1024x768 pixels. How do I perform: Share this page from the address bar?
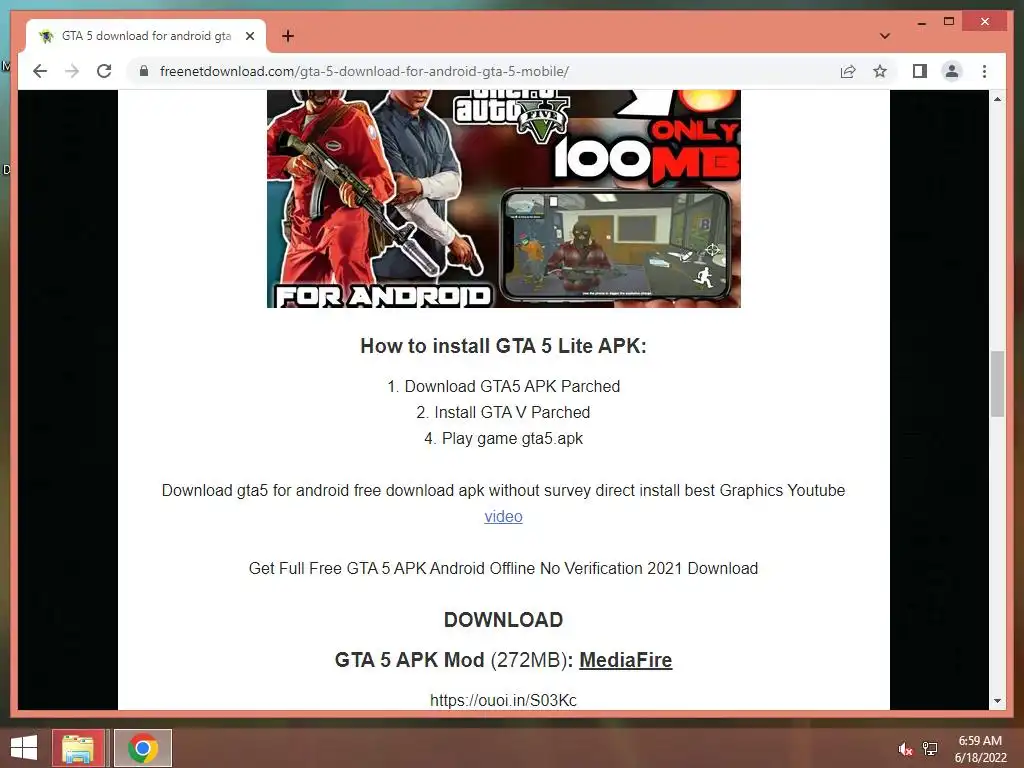[x=848, y=71]
